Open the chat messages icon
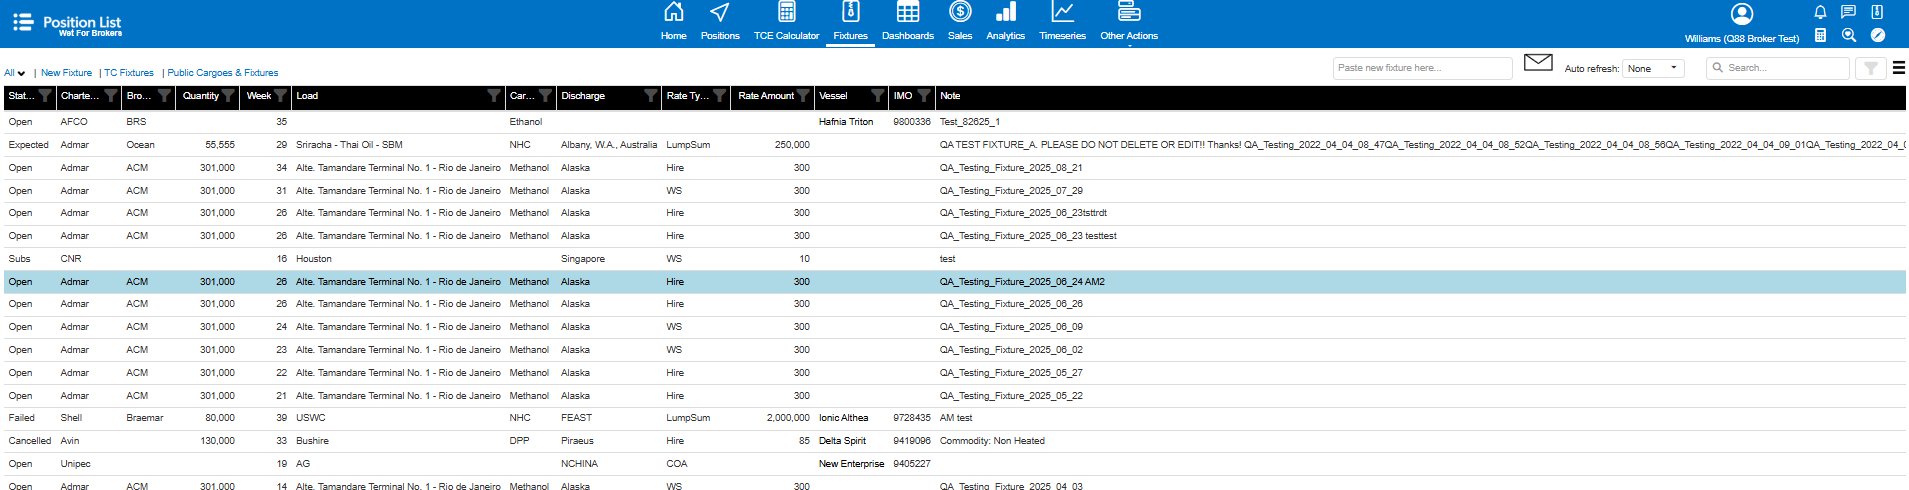 (1848, 12)
